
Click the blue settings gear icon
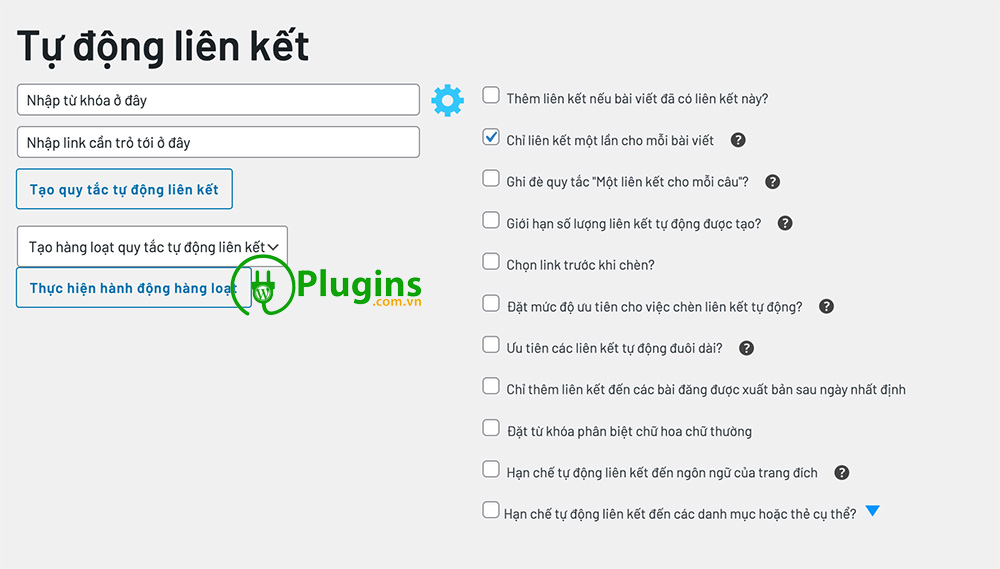tap(447, 100)
